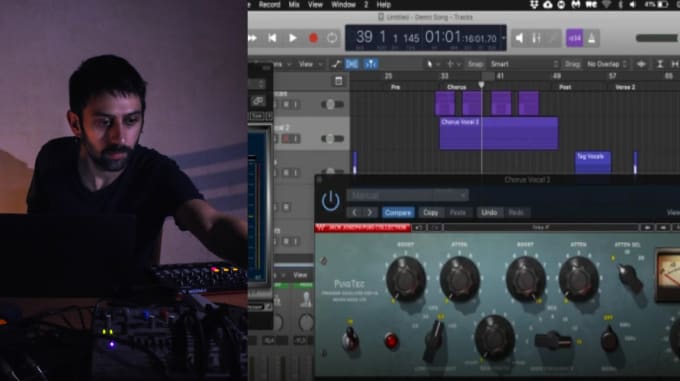Toggle the blue Catch Playhead icon

[x=370, y=64]
